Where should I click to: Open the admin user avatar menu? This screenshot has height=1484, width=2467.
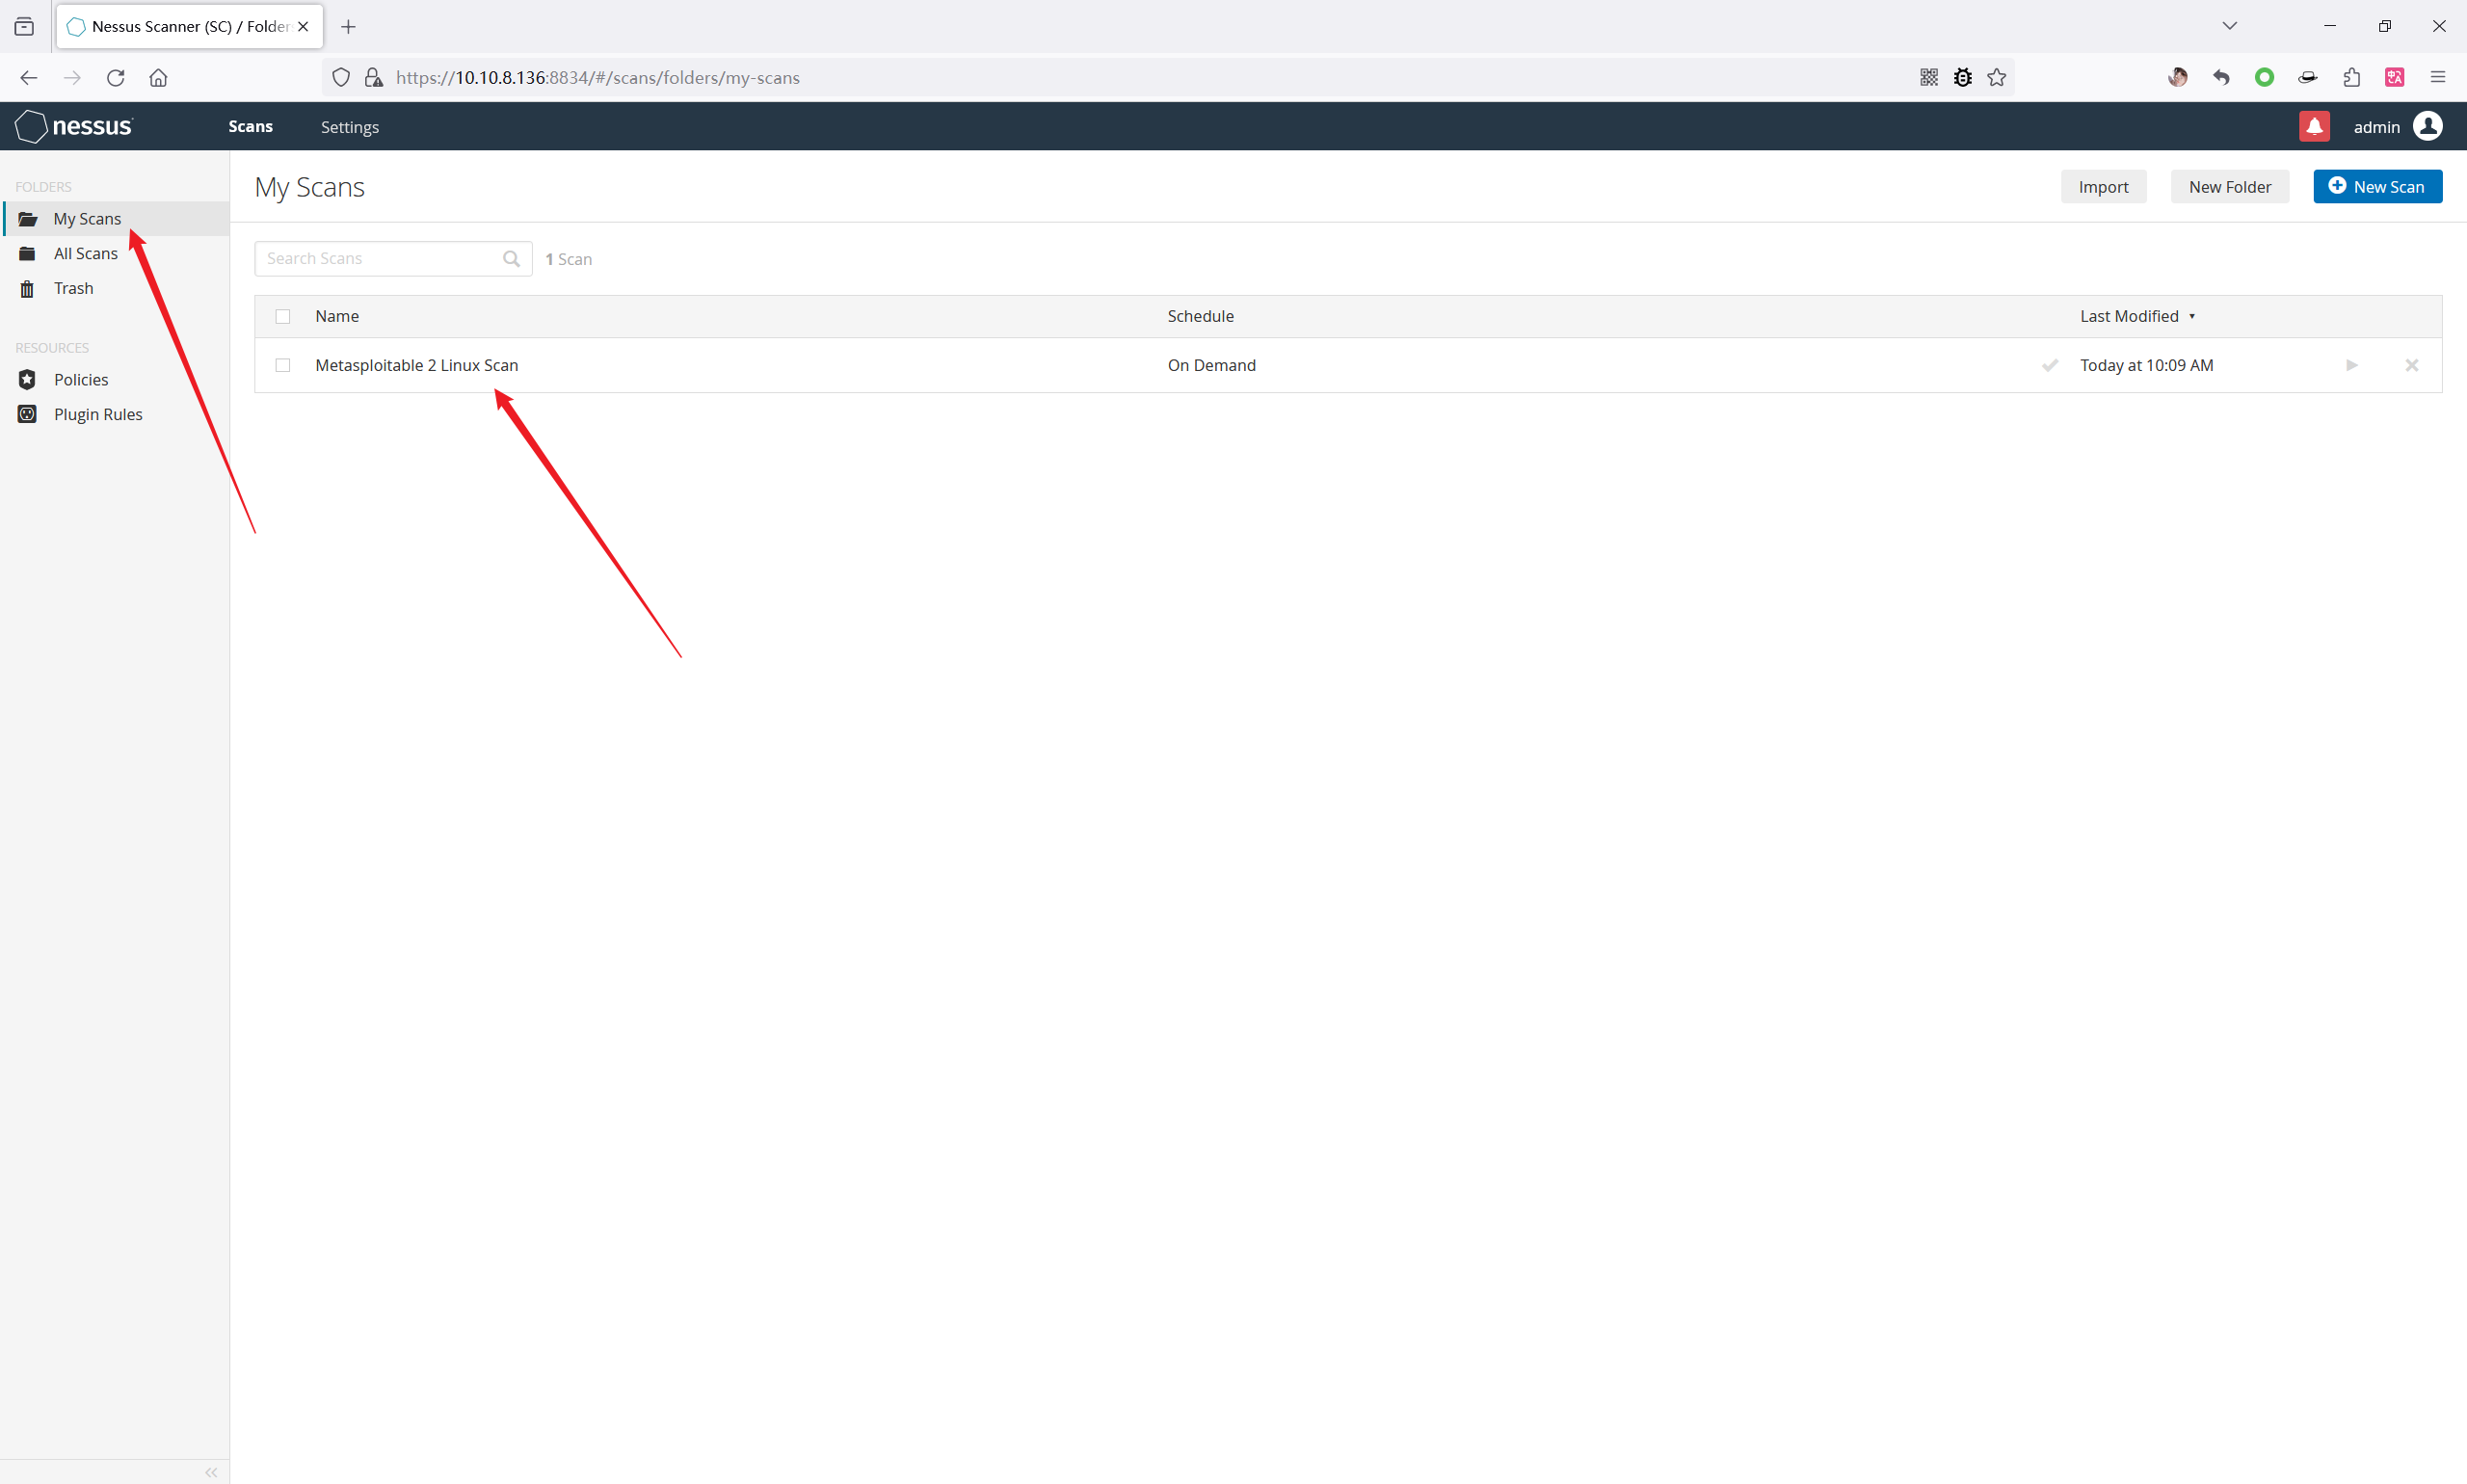2428,126
